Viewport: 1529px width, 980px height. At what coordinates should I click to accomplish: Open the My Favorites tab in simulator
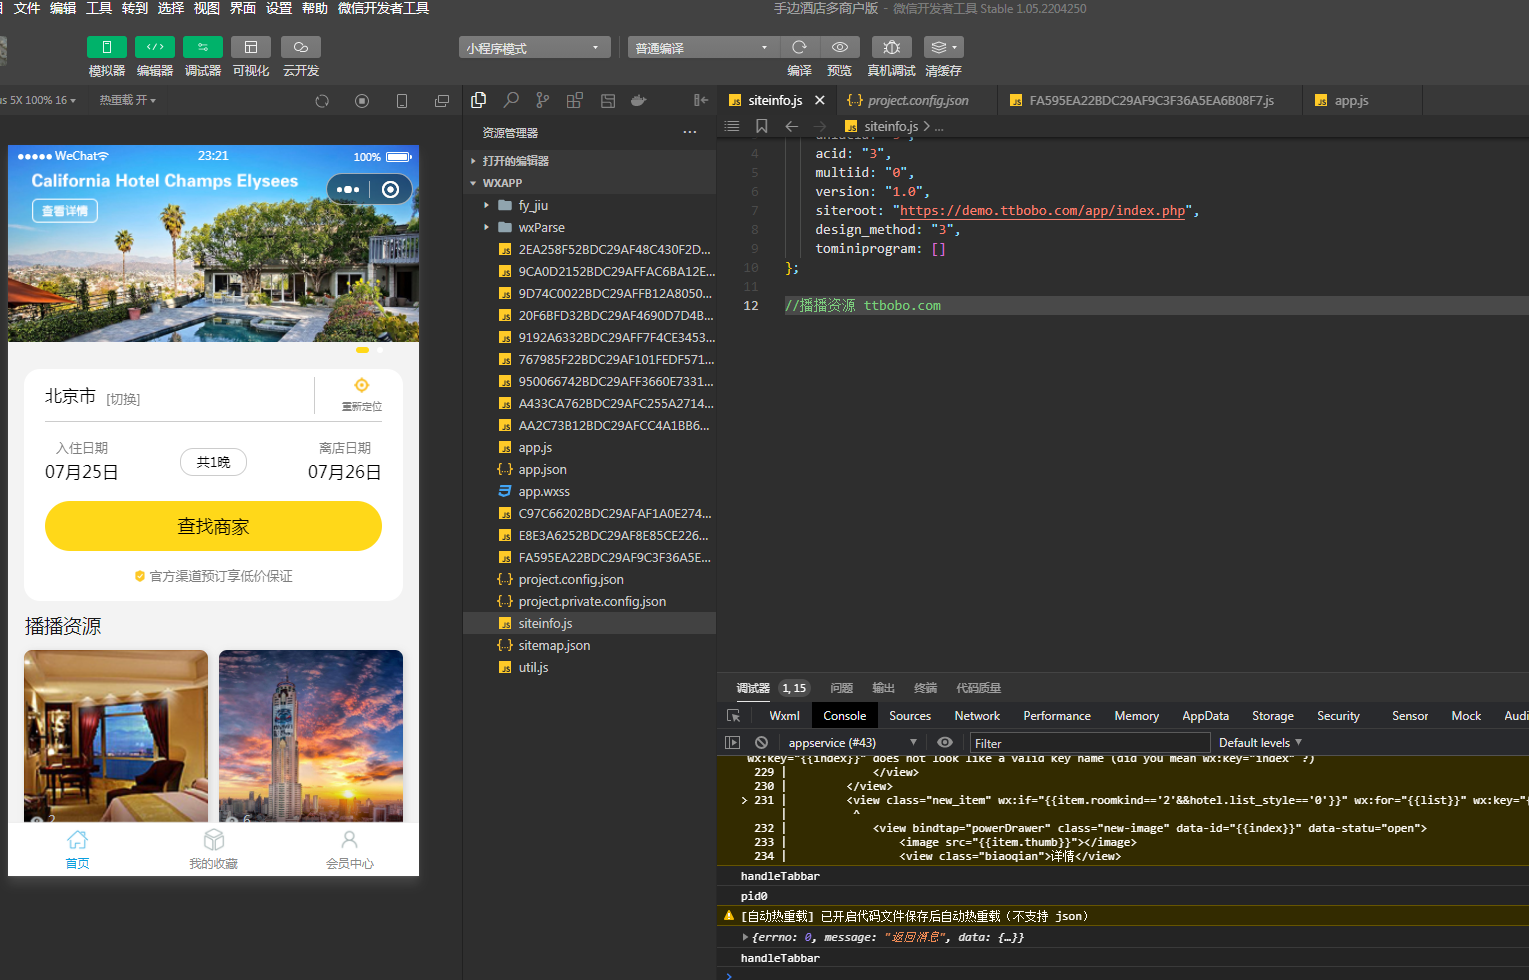(x=213, y=849)
